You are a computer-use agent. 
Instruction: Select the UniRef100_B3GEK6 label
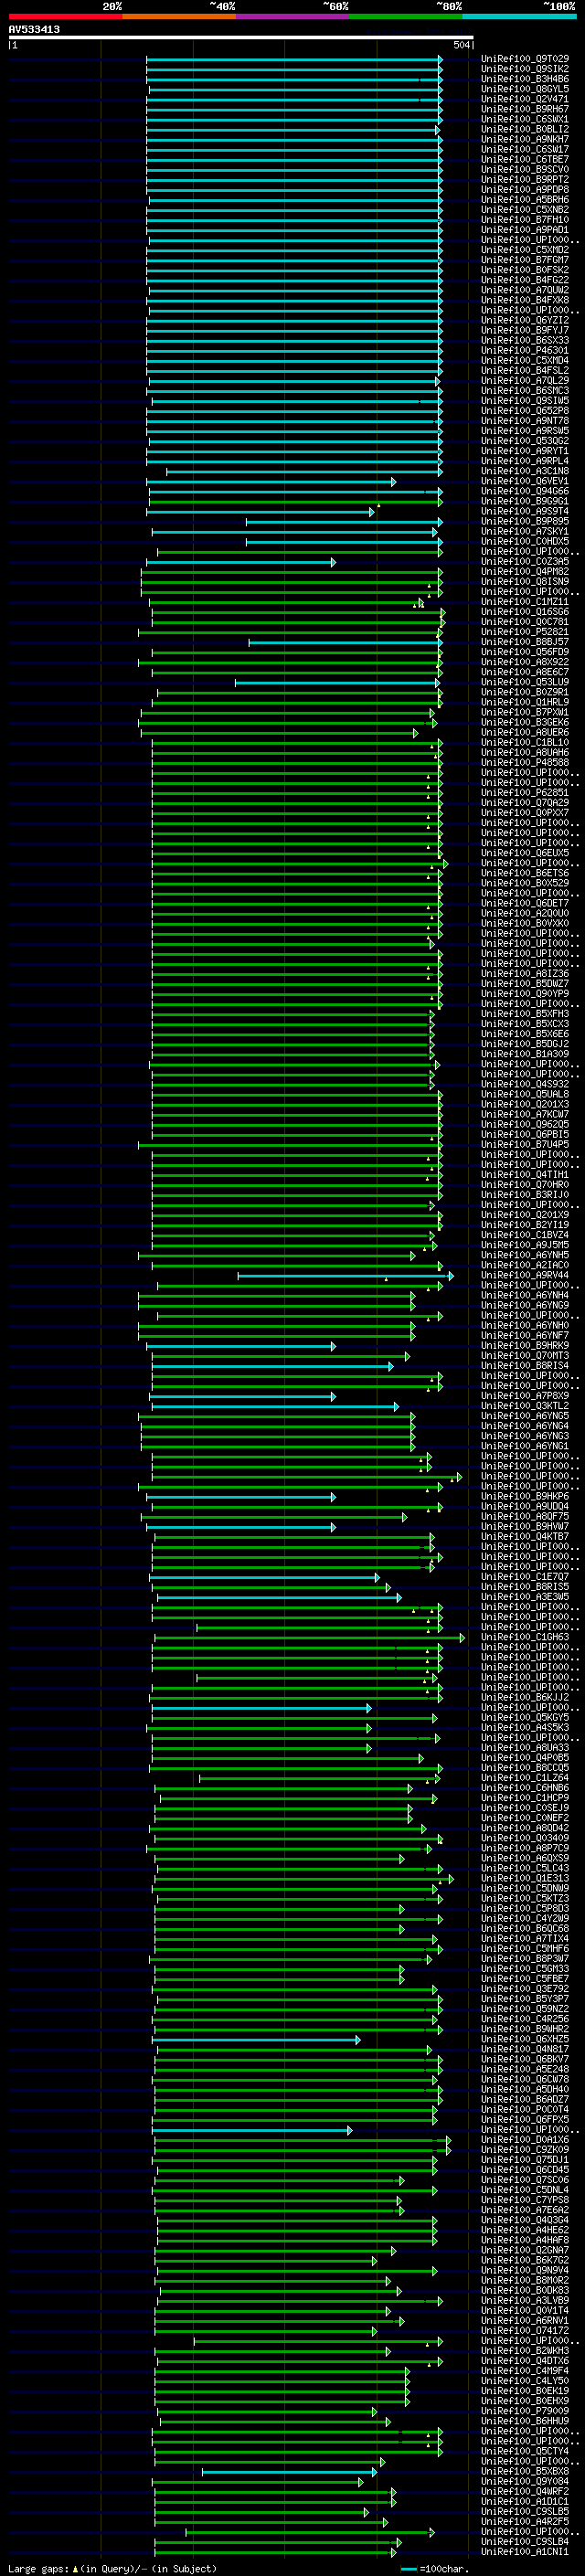pos(525,722)
